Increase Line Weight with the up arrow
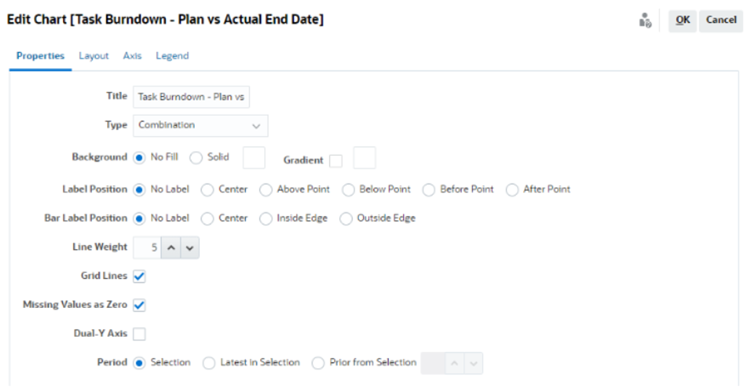Viewport: 751px width, 392px height. [171, 248]
